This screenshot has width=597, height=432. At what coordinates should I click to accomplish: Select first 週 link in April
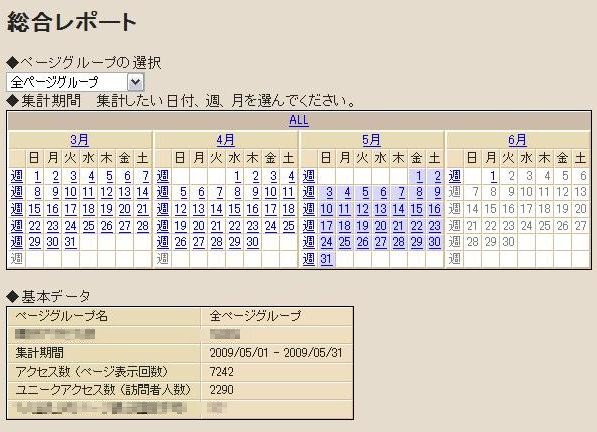[x=163, y=176]
